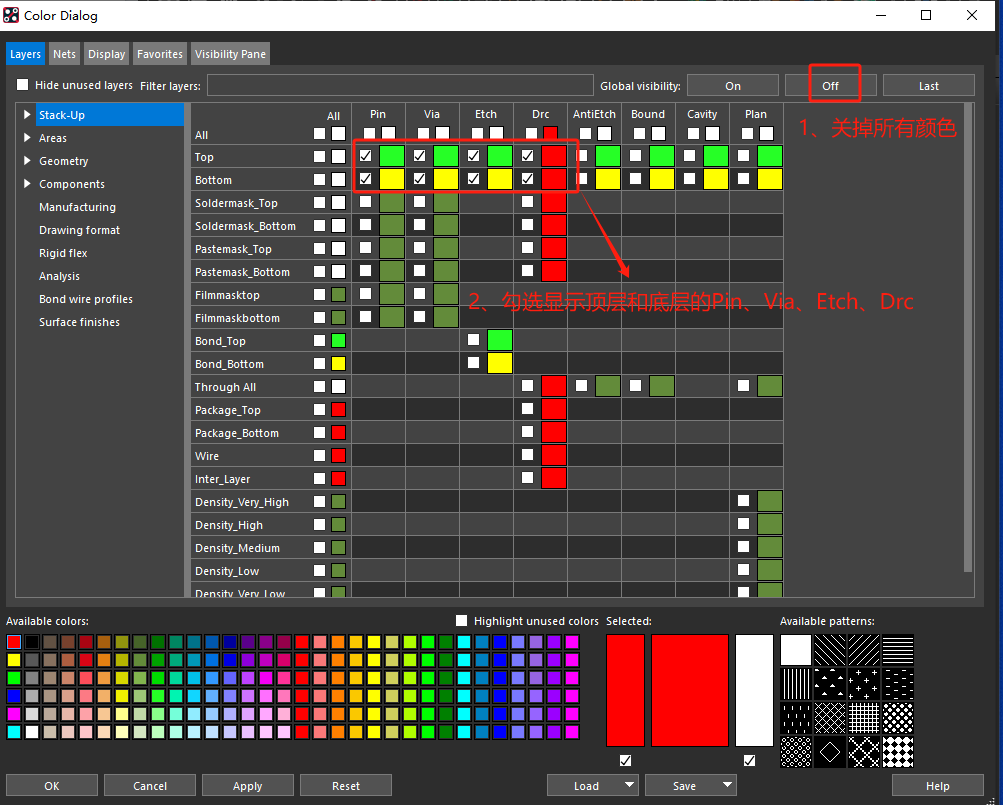Image resolution: width=1003 pixels, height=805 pixels.
Task: Switch to the Nets tab
Action: [x=65, y=54]
